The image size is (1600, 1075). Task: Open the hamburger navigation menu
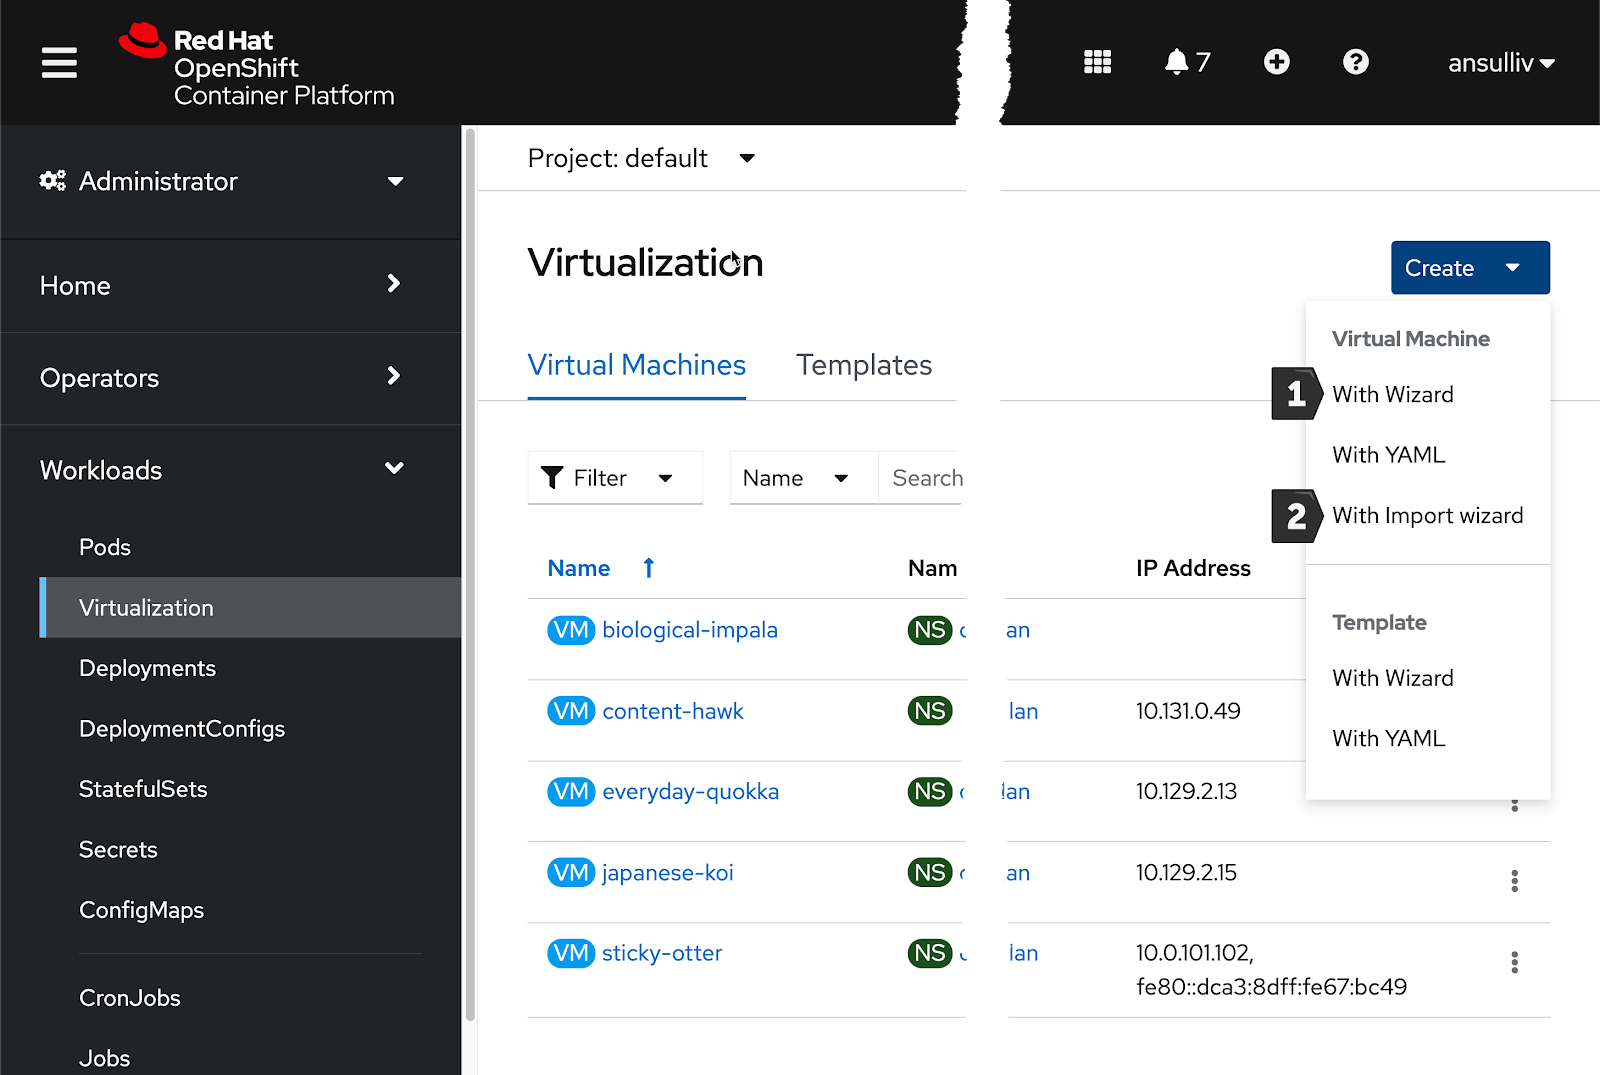[x=59, y=63]
